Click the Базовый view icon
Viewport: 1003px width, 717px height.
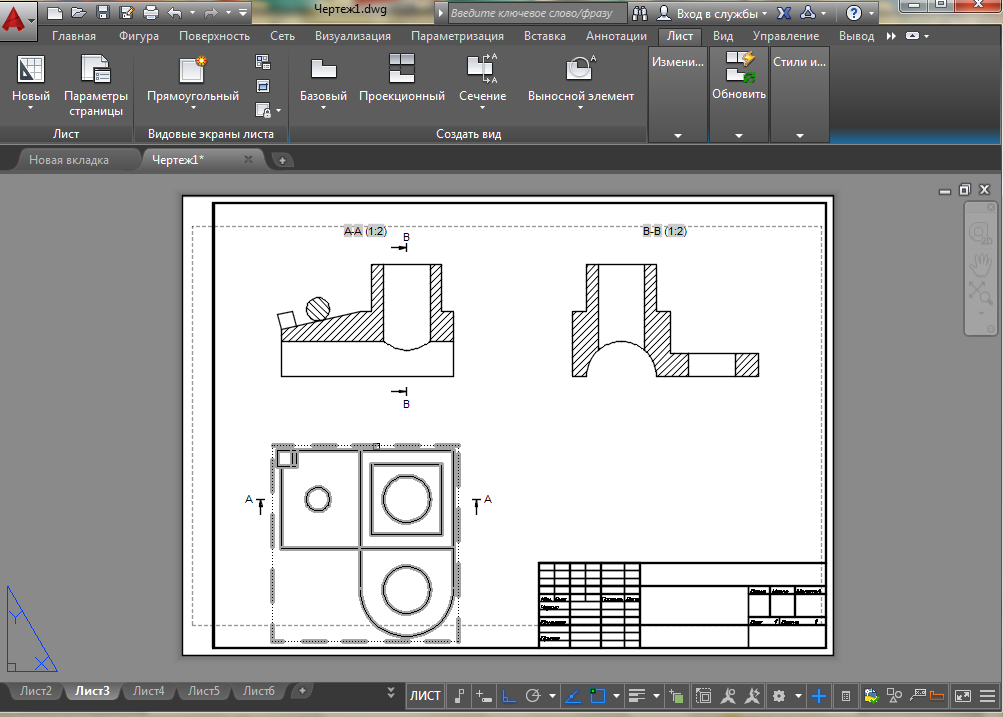pyautogui.click(x=323, y=68)
